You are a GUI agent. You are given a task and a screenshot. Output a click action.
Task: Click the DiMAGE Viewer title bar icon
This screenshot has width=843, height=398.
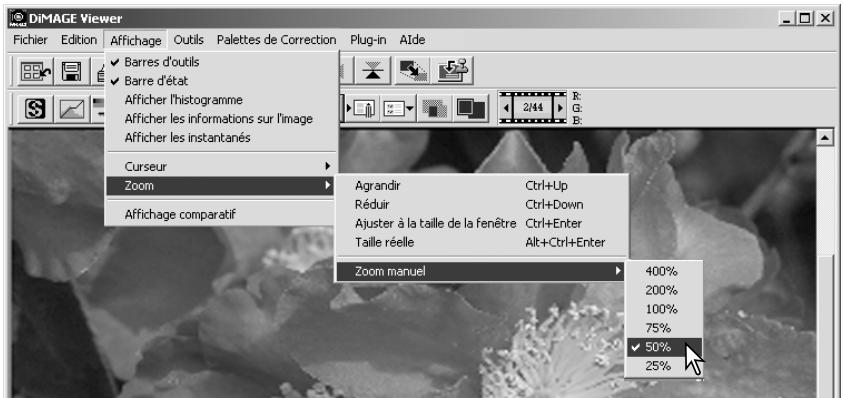(x=18, y=19)
